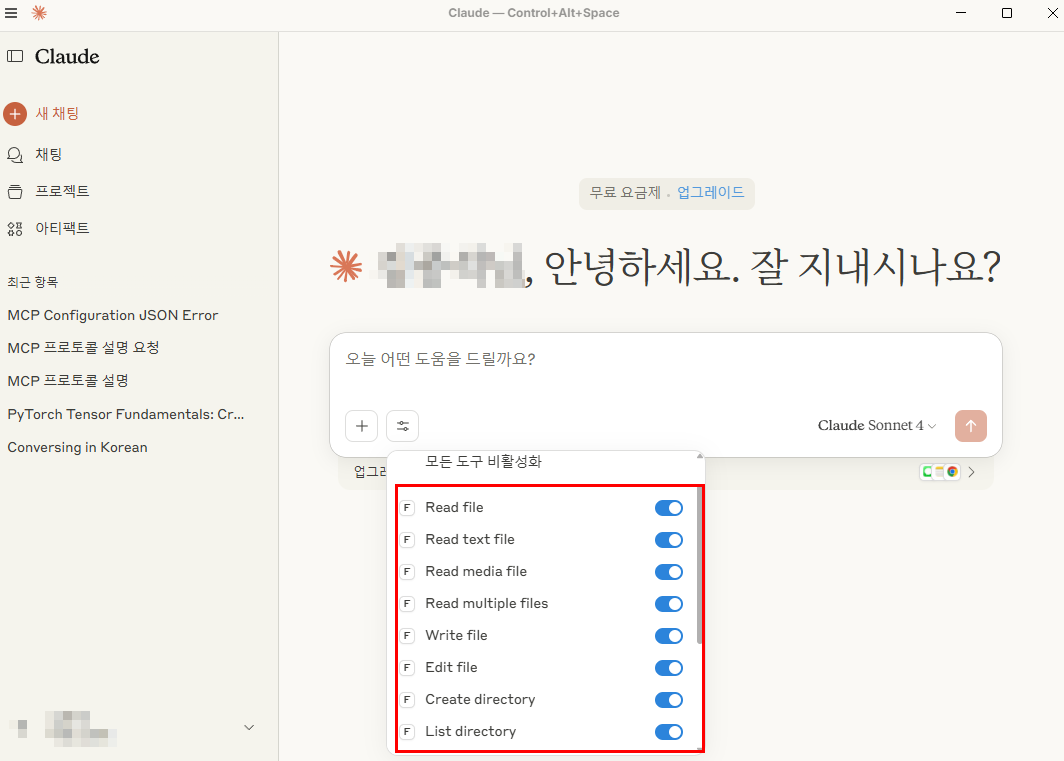Click the tools list scrollbar
Viewport: 1064px width, 761px height.
700,563
